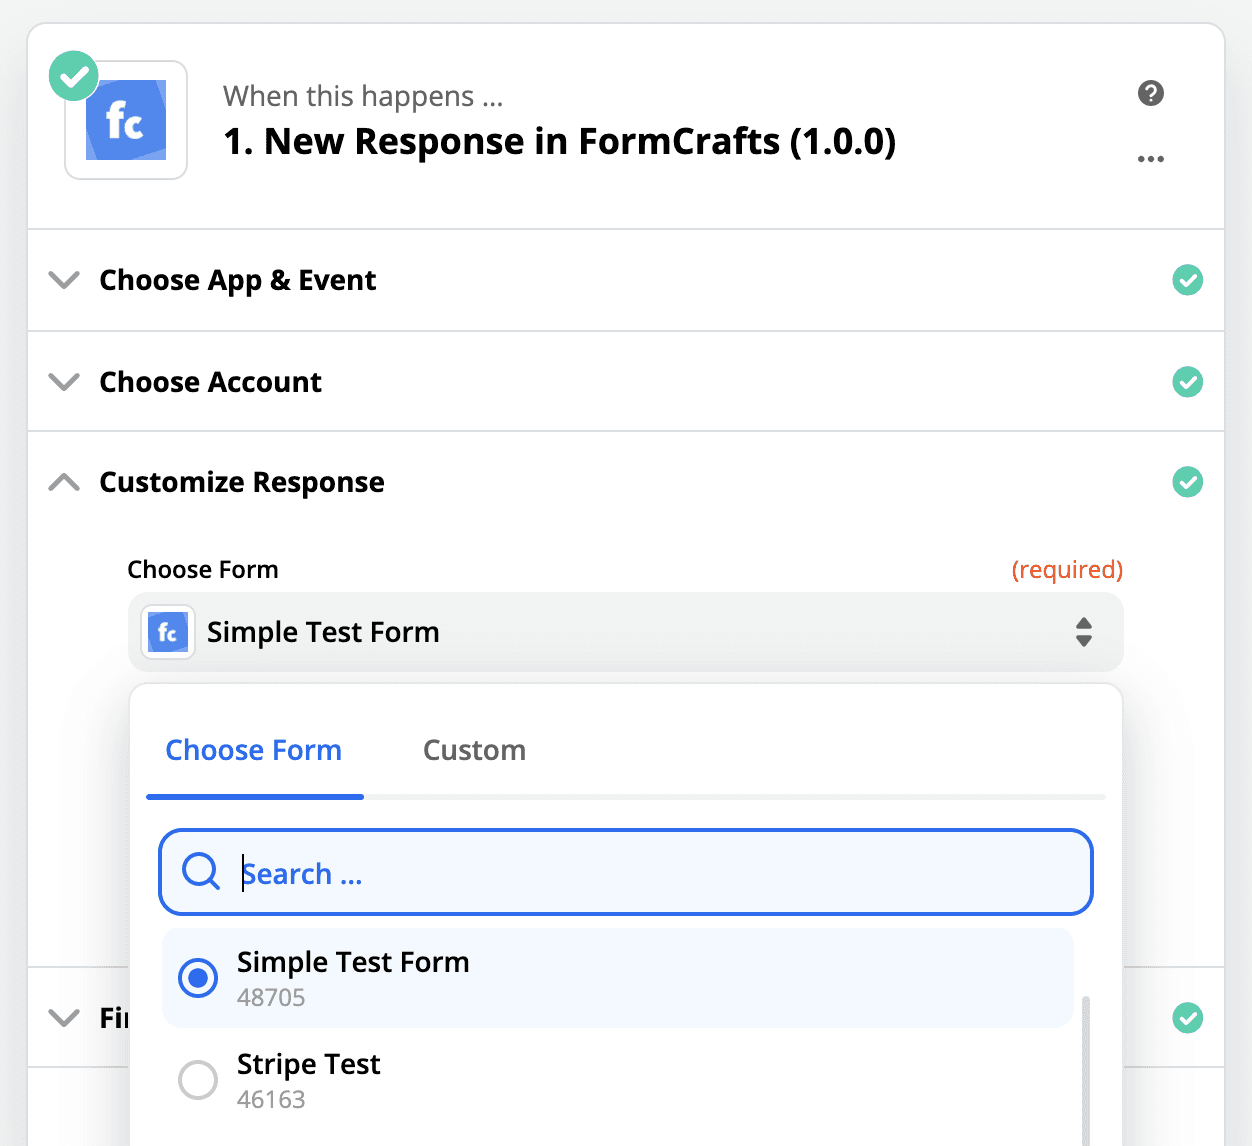The height and width of the screenshot is (1146, 1252).
Task: Switch to the Choose Form tab
Action: 254,750
